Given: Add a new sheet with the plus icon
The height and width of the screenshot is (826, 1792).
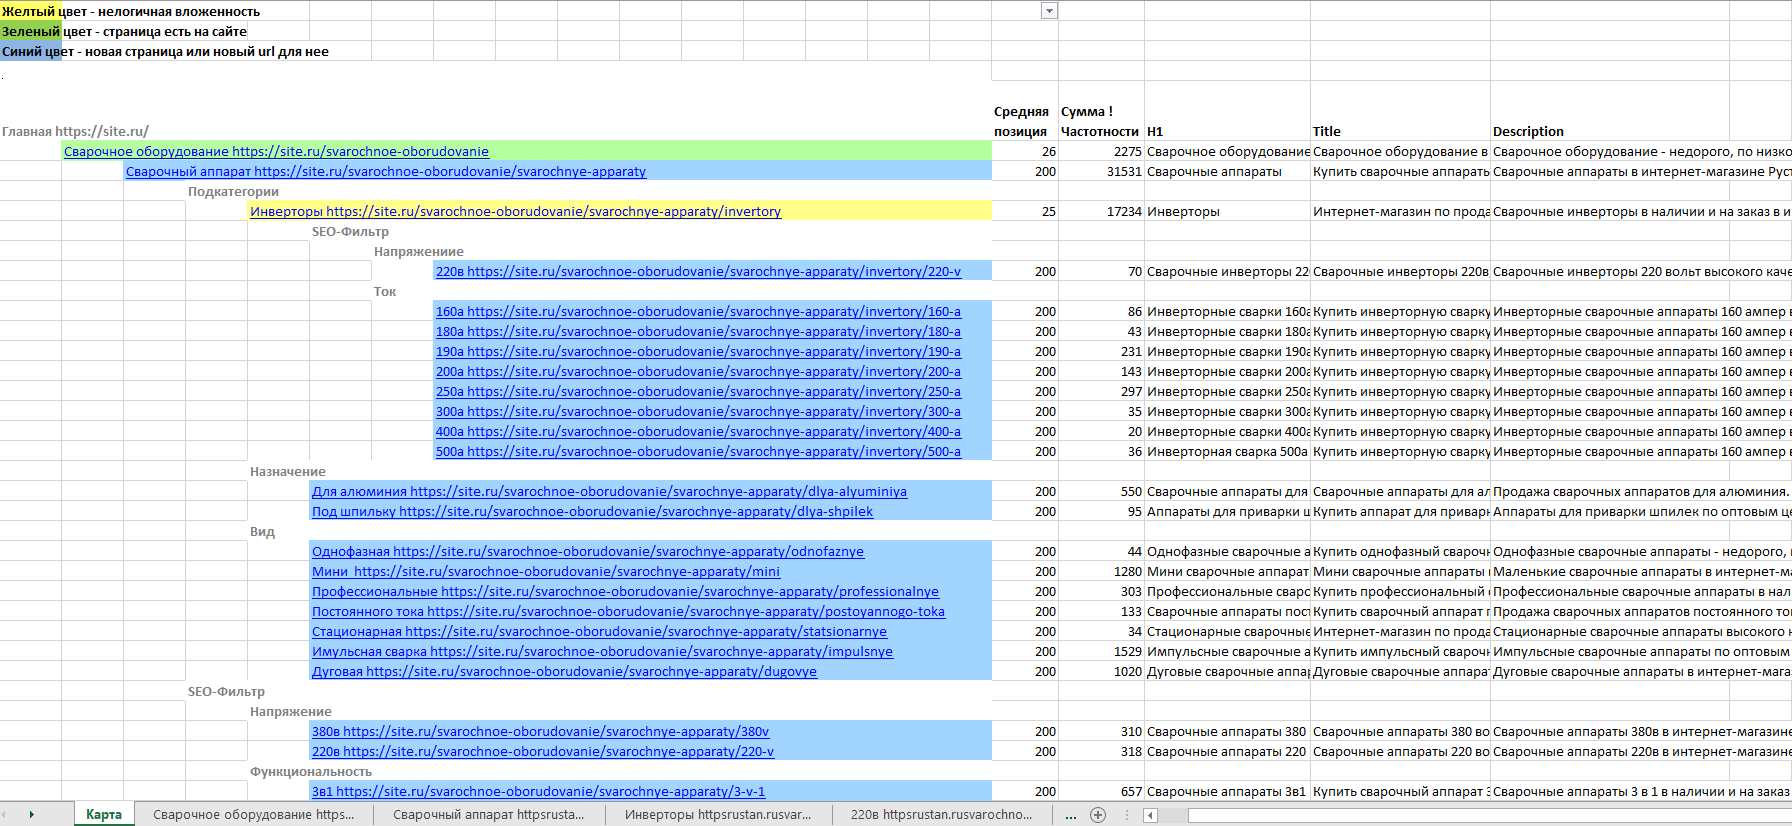Looking at the screenshot, I should pos(1098,815).
